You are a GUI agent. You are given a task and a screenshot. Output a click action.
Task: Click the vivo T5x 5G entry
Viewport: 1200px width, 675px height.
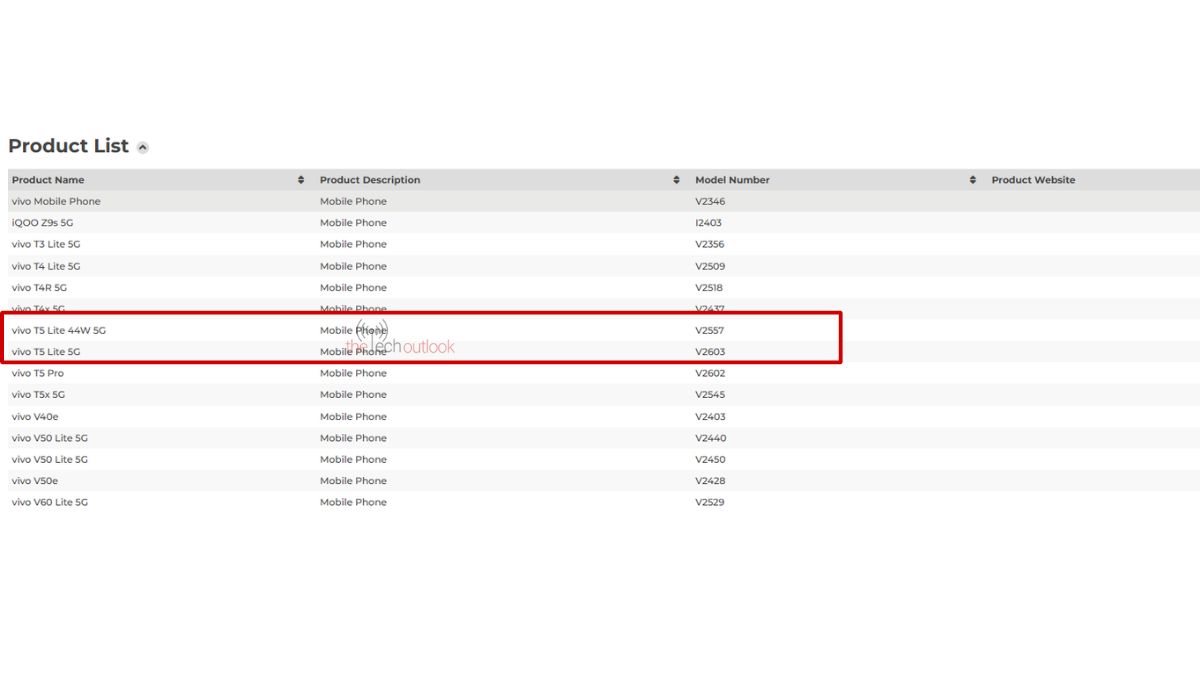(38, 395)
